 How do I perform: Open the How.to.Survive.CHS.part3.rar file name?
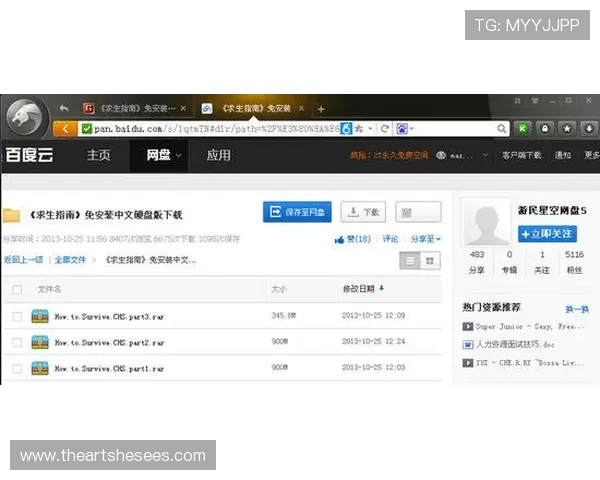click(109, 317)
